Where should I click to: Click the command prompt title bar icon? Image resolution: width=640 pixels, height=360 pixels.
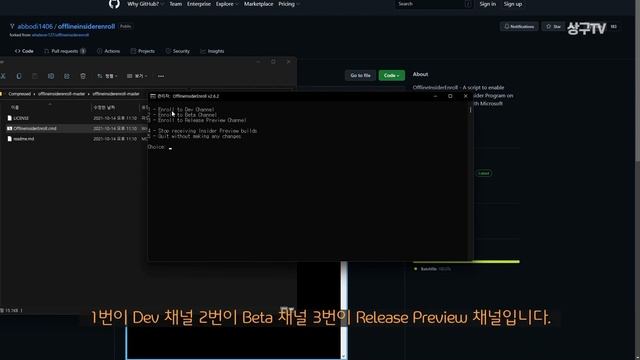coord(153,96)
